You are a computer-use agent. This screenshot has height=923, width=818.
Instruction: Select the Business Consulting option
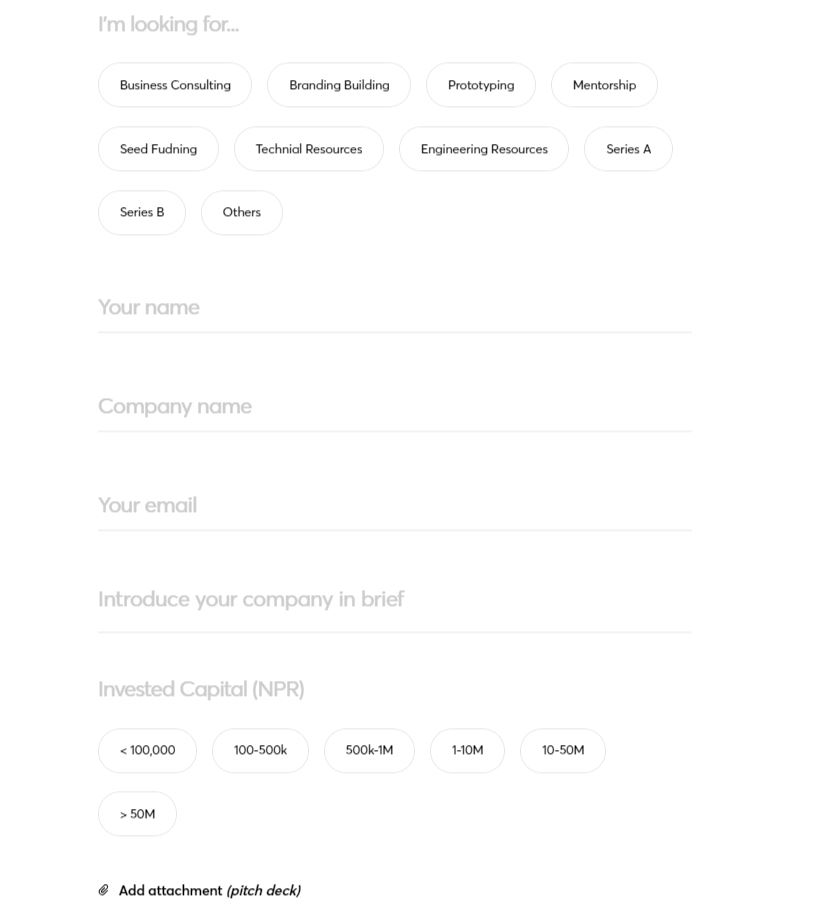click(175, 85)
